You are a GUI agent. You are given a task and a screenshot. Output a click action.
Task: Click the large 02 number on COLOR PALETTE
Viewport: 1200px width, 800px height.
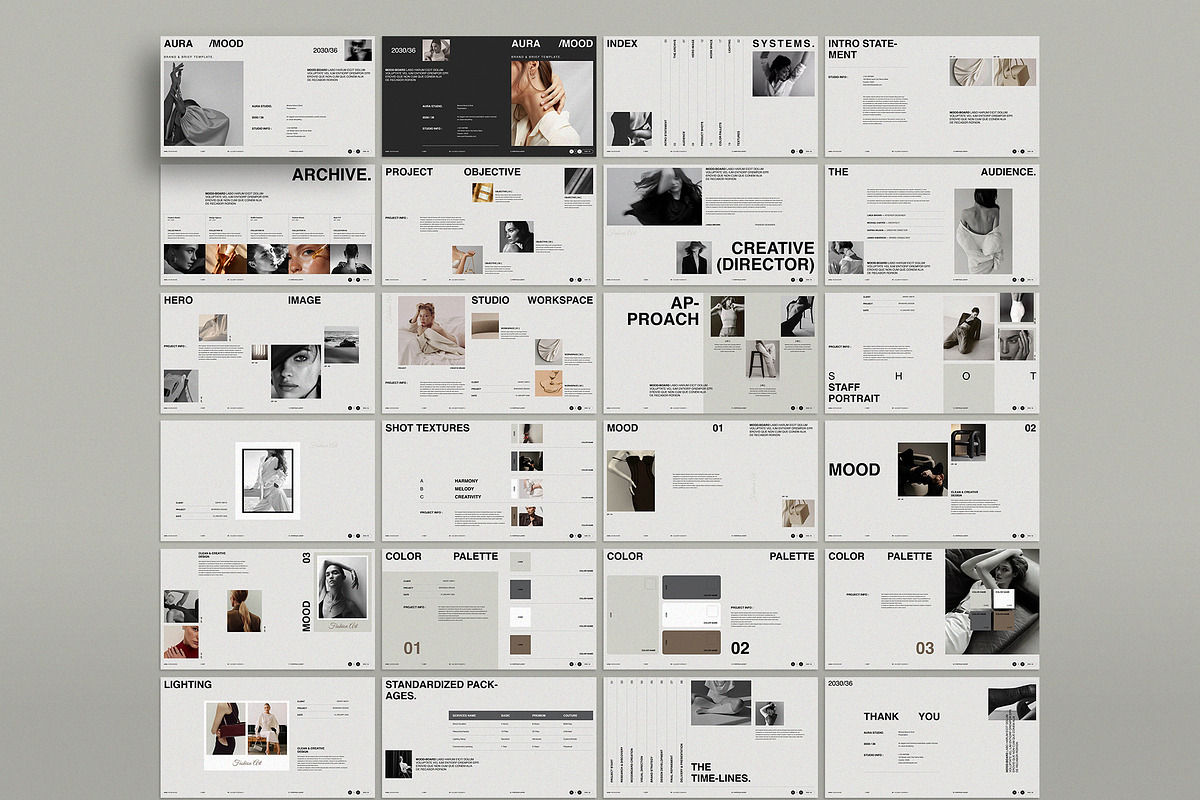click(740, 649)
